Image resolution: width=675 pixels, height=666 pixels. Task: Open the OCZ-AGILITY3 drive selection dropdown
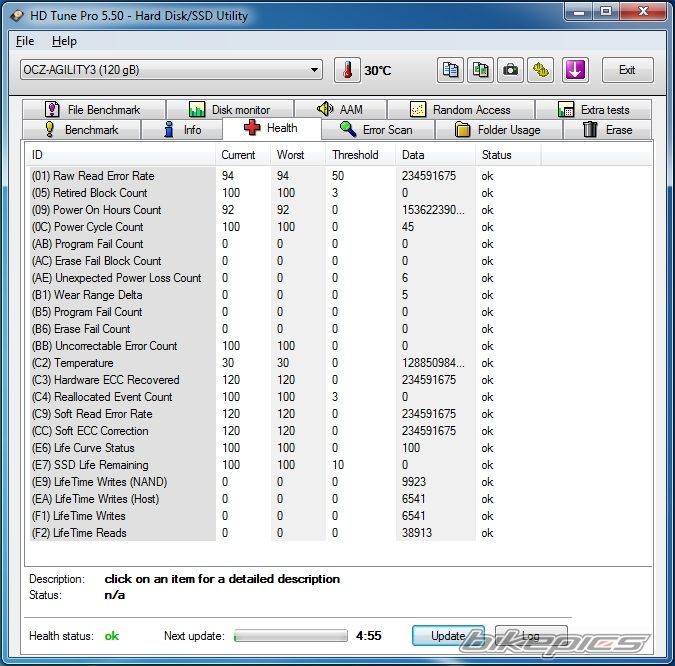[x=170, y=70]
